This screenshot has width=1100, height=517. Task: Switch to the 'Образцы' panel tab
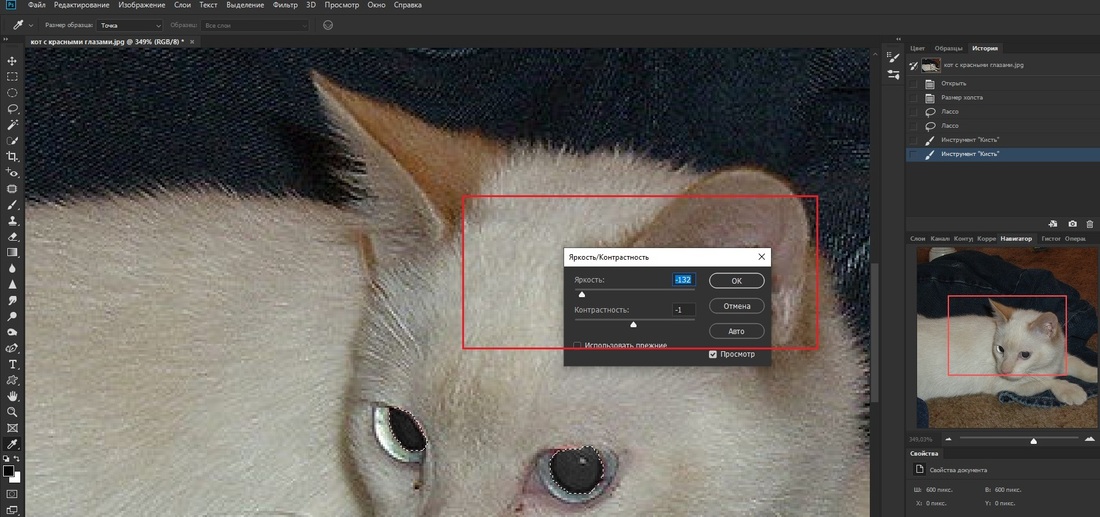[948, 48]
